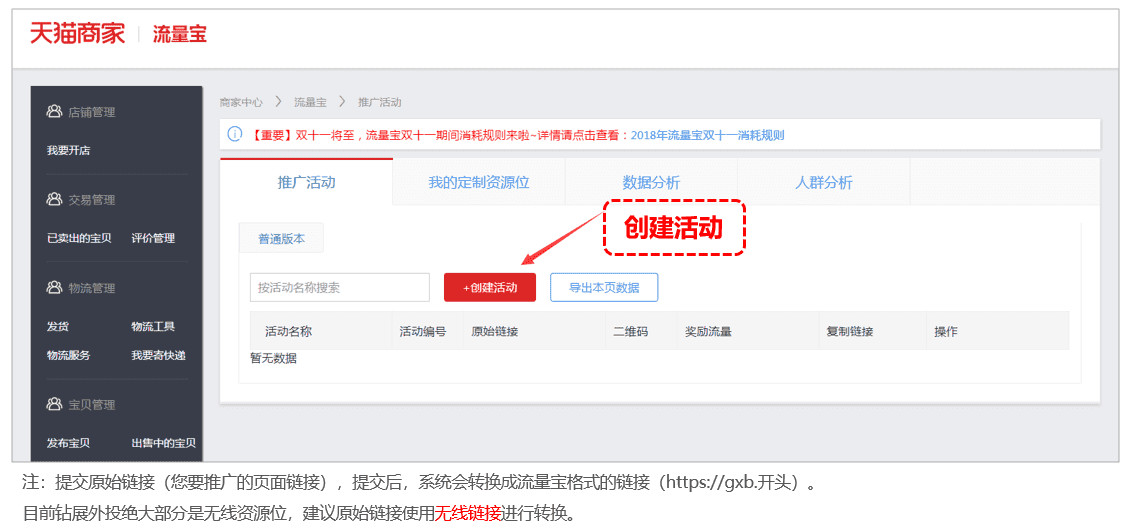Focus the 按活动名称搜索 search field
The image size is (1129, 531).
pos(340,287)
